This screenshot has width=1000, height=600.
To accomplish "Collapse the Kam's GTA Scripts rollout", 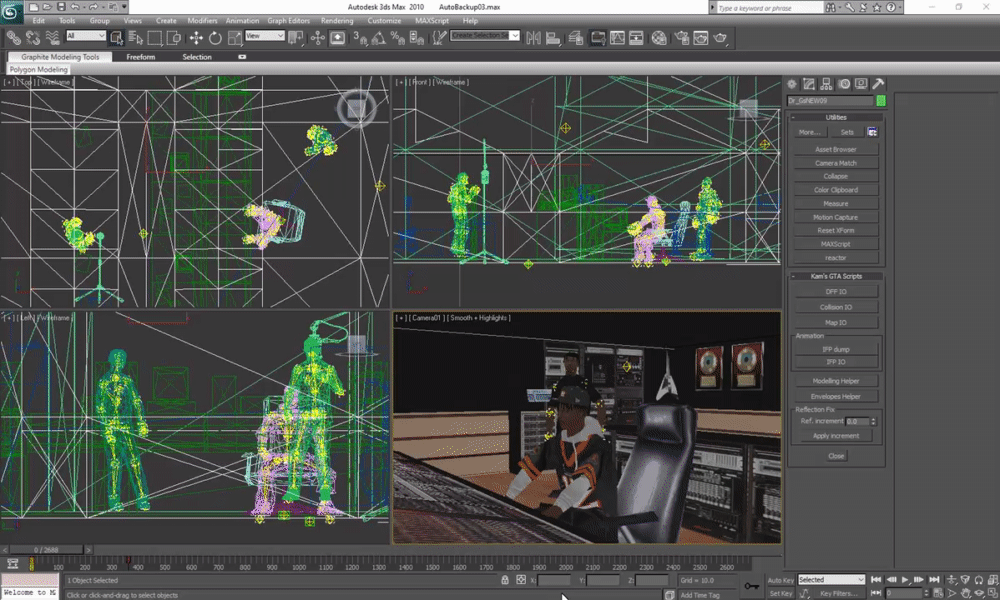I will (x=835, y=276).
